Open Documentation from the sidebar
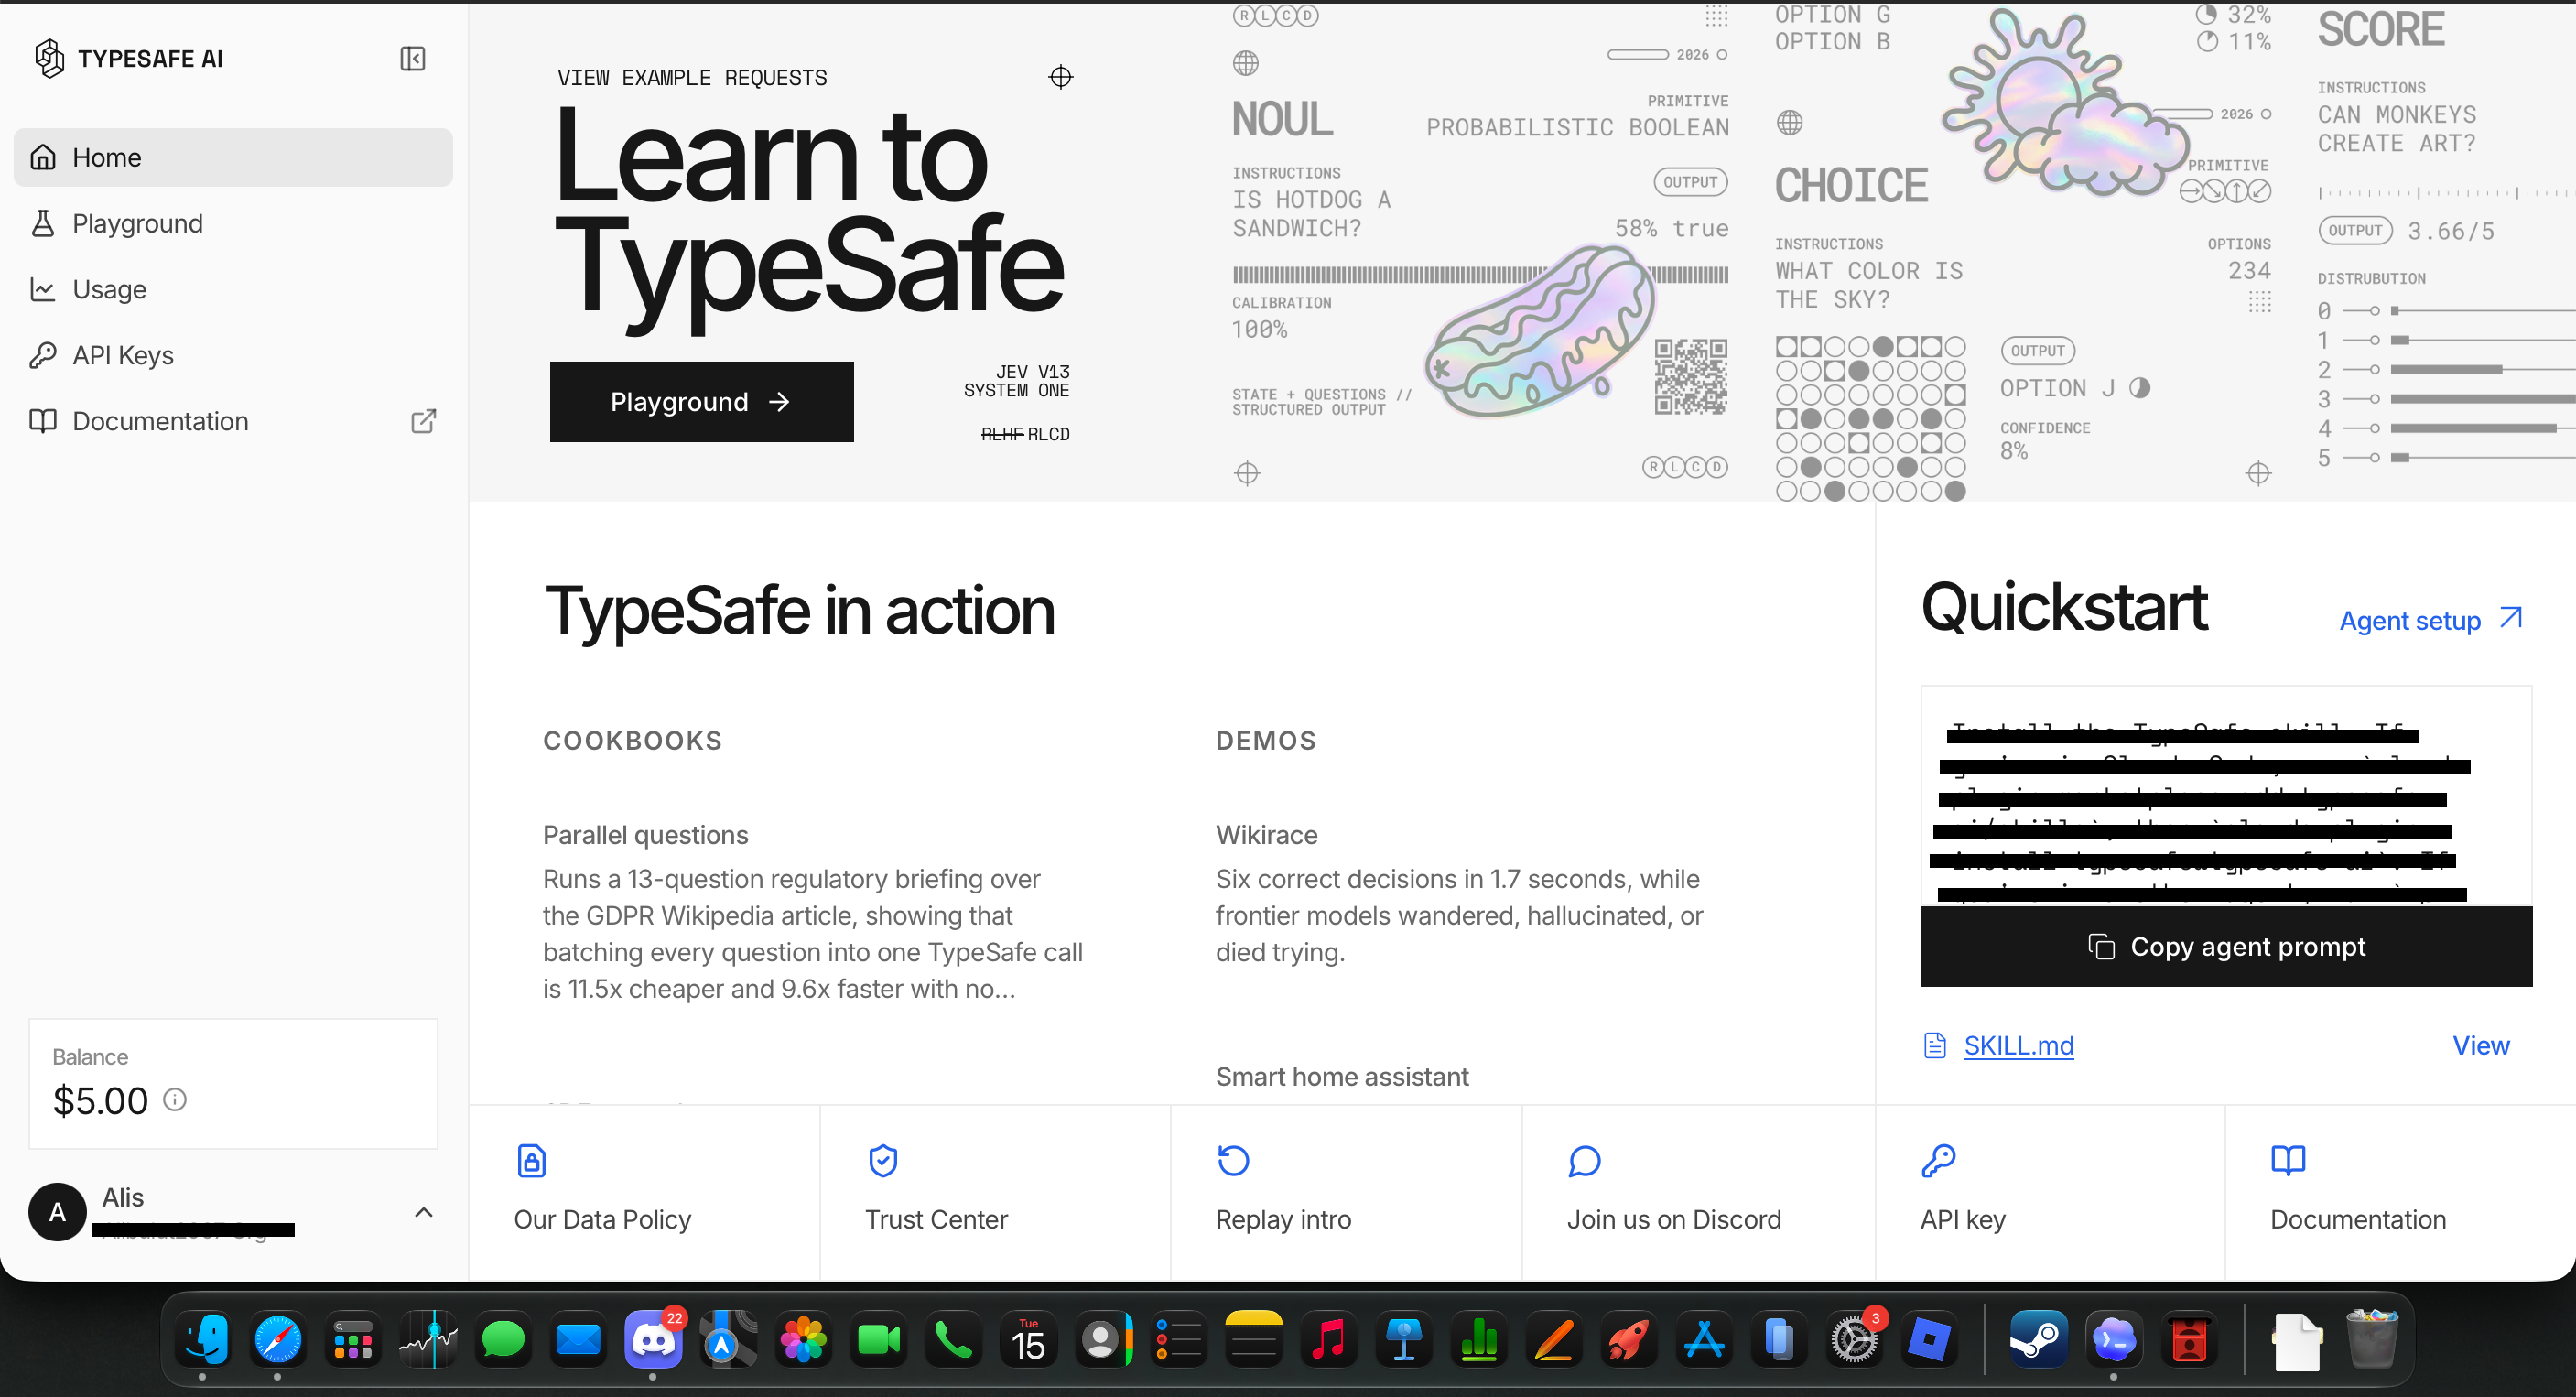This screenshot has width=2576, height=1397. point(233,421)
